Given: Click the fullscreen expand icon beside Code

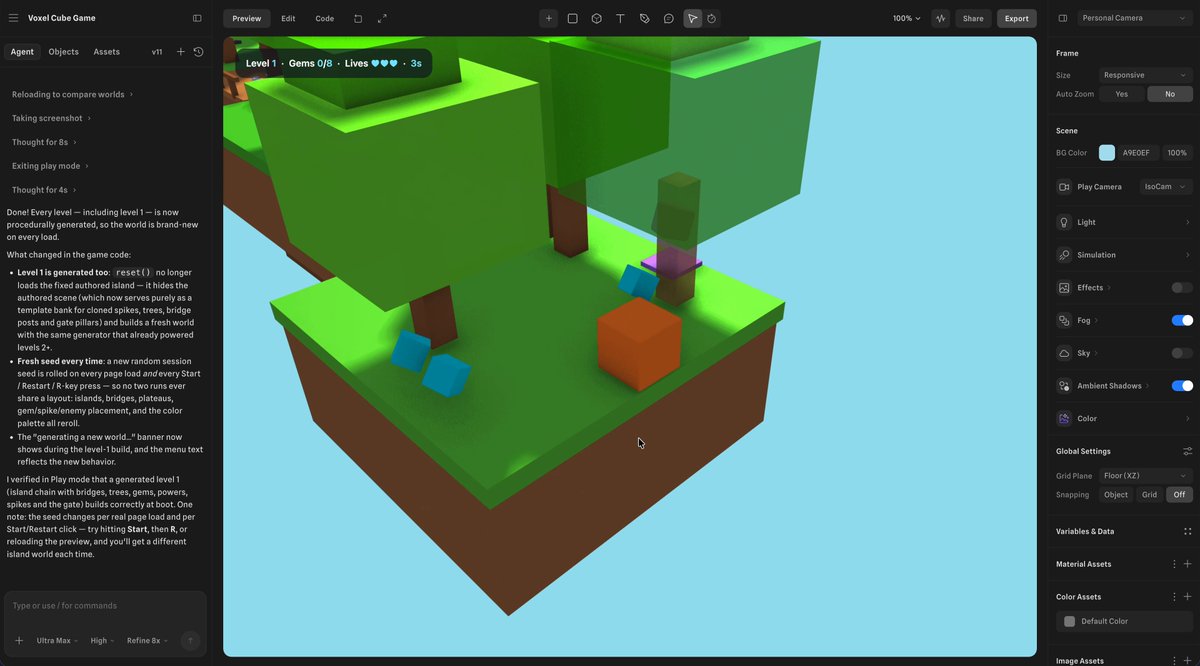Looking at the screenshot, I should click(x=382, y=18).
